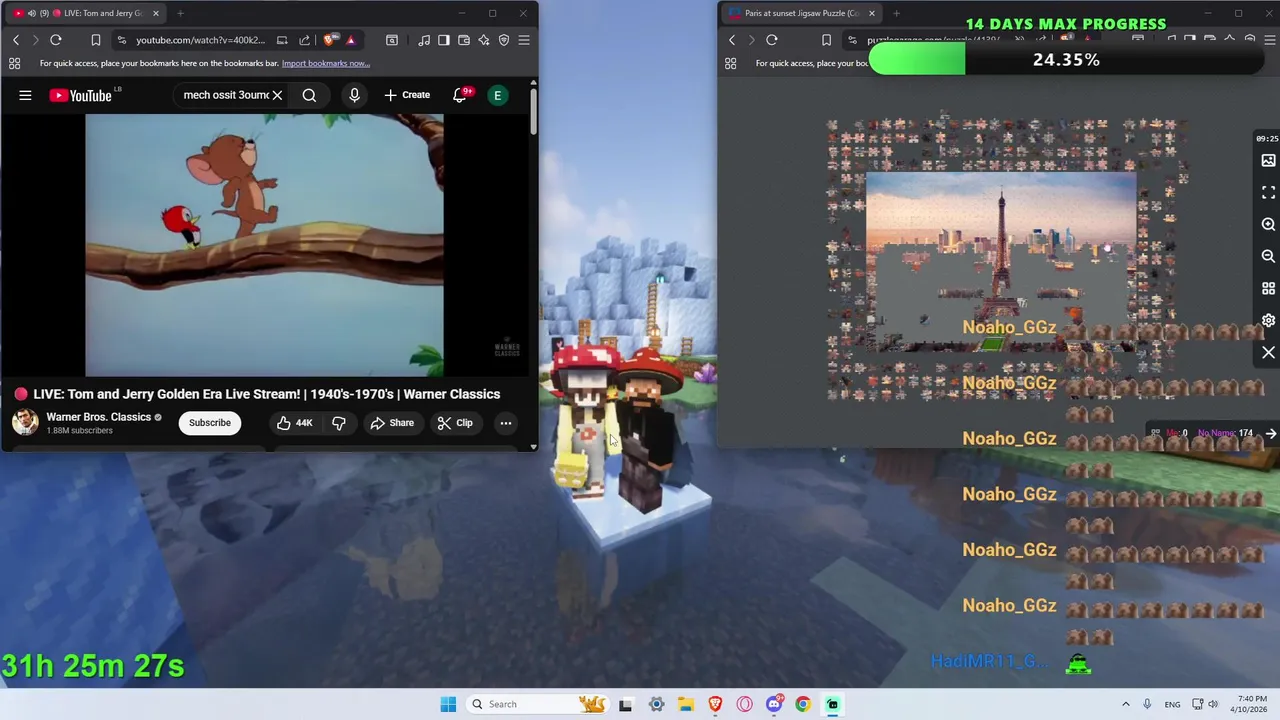Image resolution: width=1280 pixels, height=720 pixels.
Task: Open Brave VPN shield icon
Action: (504, 40)
